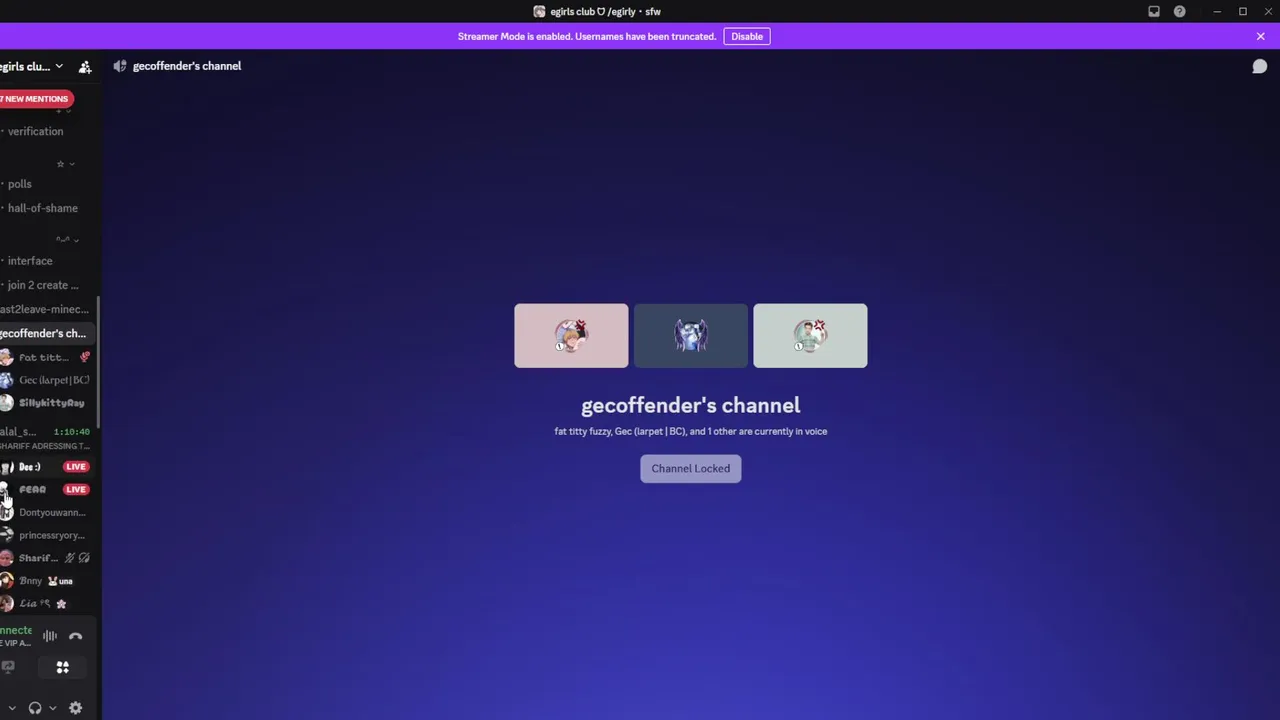Click the first participant tile with pink background

(571, 336)
